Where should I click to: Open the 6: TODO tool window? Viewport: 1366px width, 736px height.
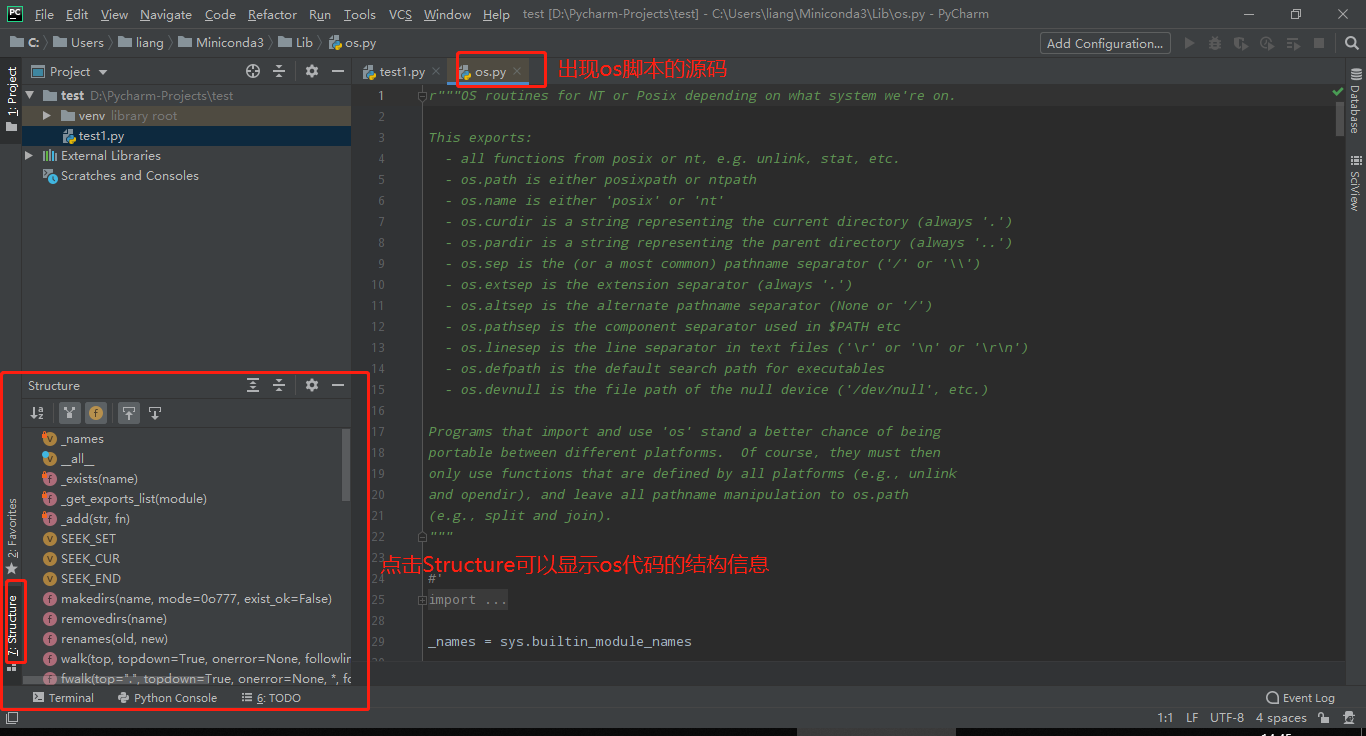click(x=271, y=698)
